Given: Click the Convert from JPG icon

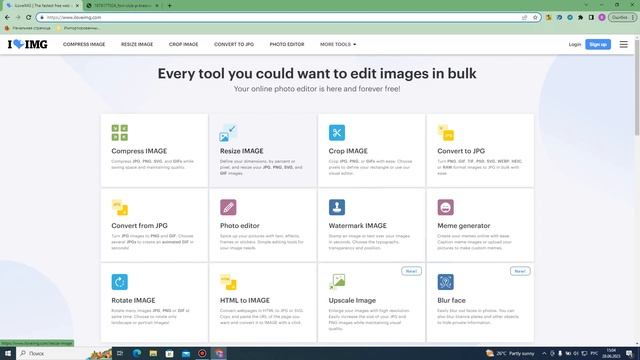Looking at the screenshot, I should pos(120,207).
